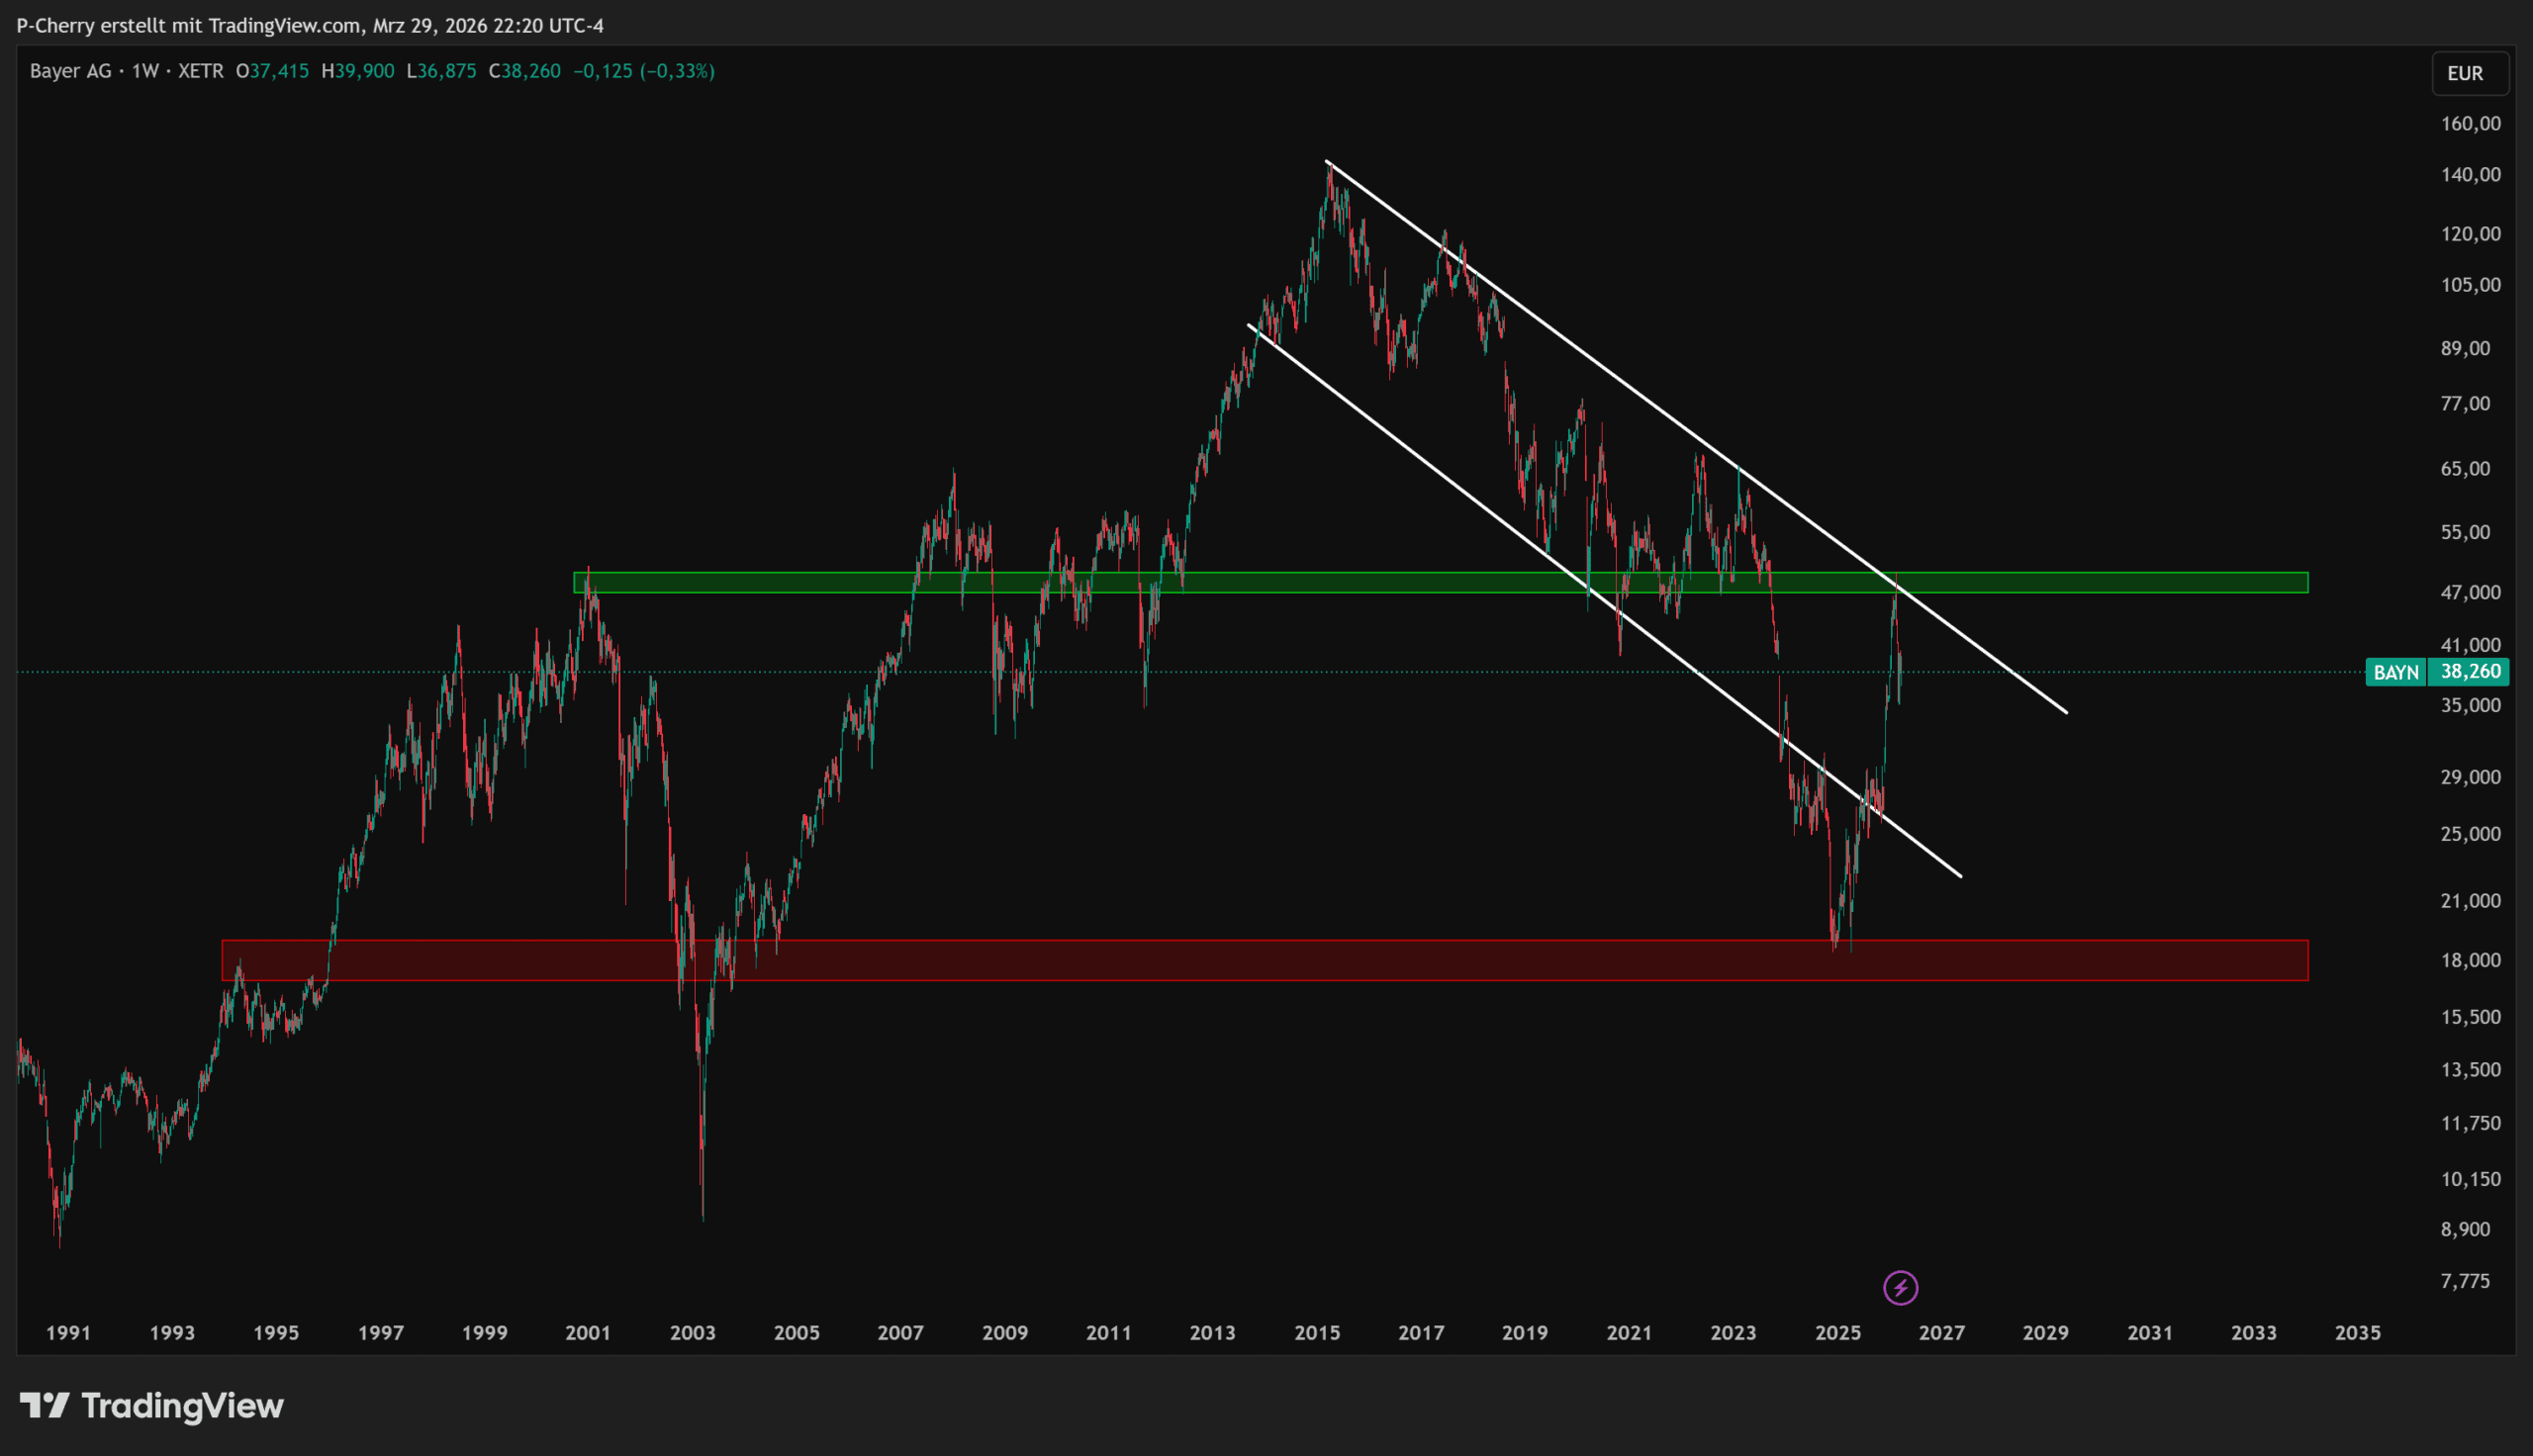The width and height of the screenshot is (2533, 1456).
Task: Click the P-Cherry TradingView.com header text
Action: pos(310,25)
